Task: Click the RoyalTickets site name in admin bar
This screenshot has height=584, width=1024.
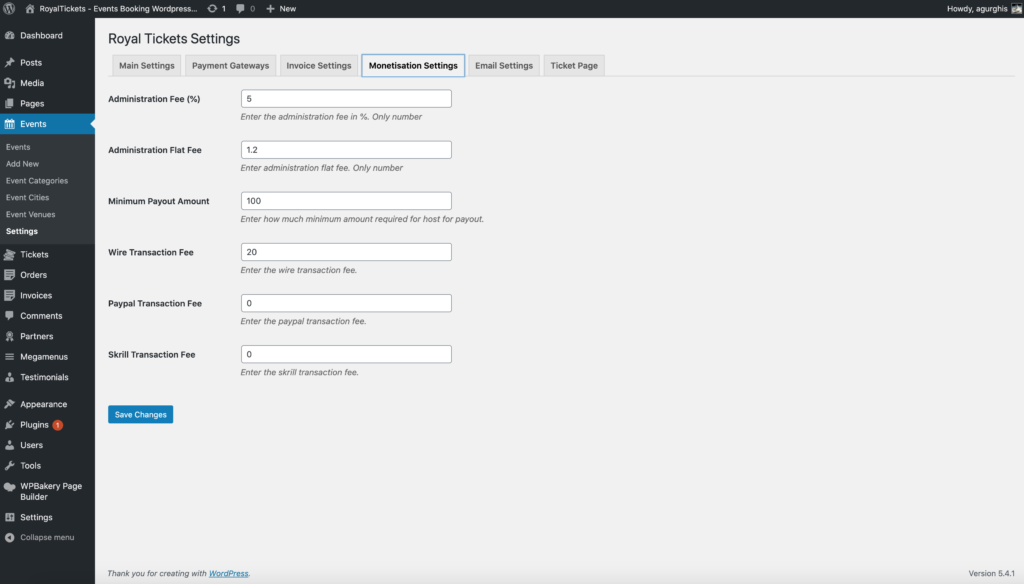Action: (118, 8)
